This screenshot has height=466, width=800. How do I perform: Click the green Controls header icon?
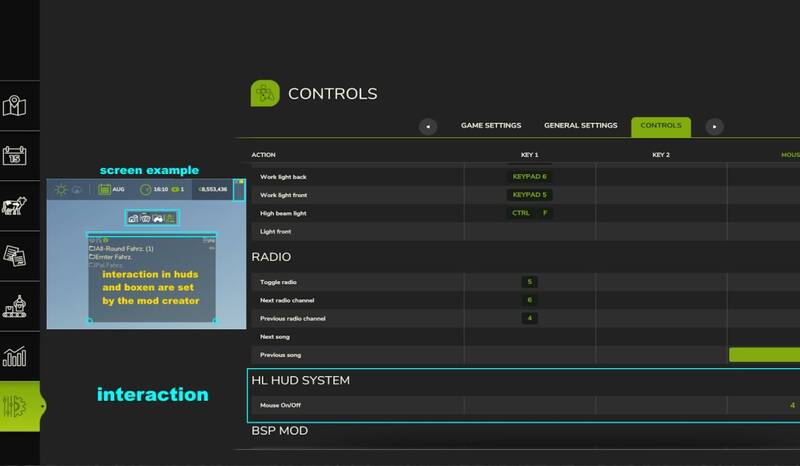click(x=264, y=93)
